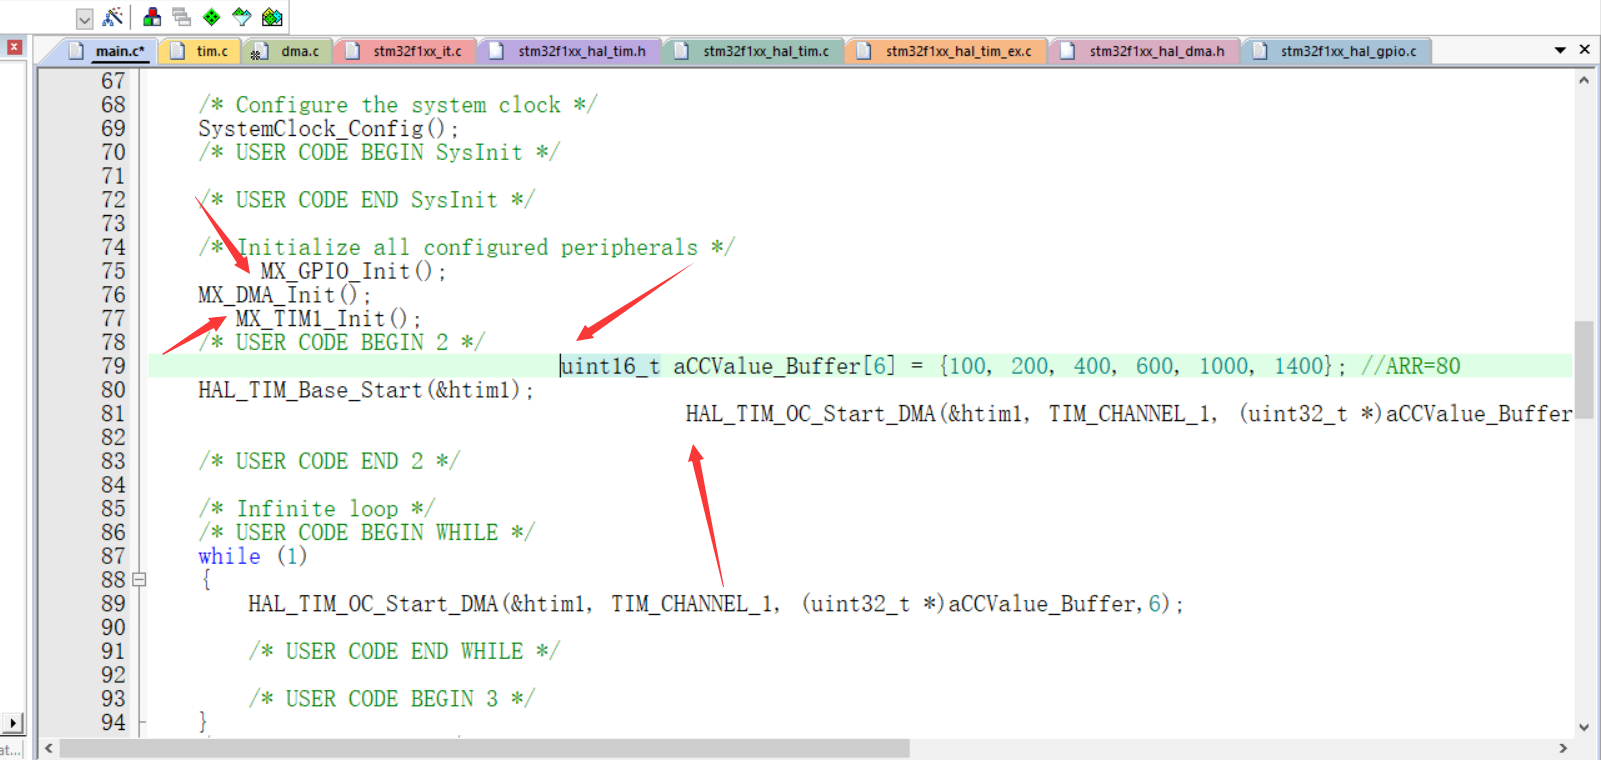The width and height of the screenshot is (1601, 760).
Task: Click the horizontal scrollbar right arrow
Action: pyautogui.click(x=1563, y=748)
